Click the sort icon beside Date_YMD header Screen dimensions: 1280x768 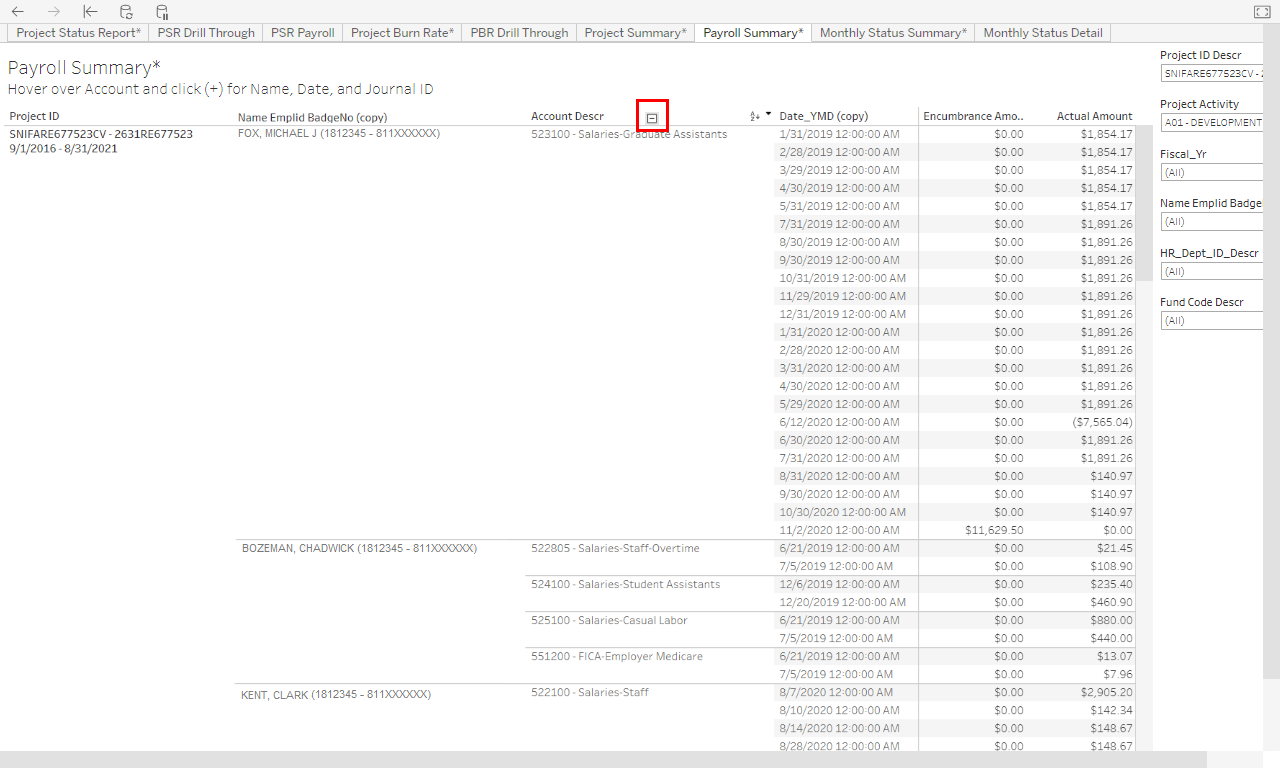pos(754,116)
